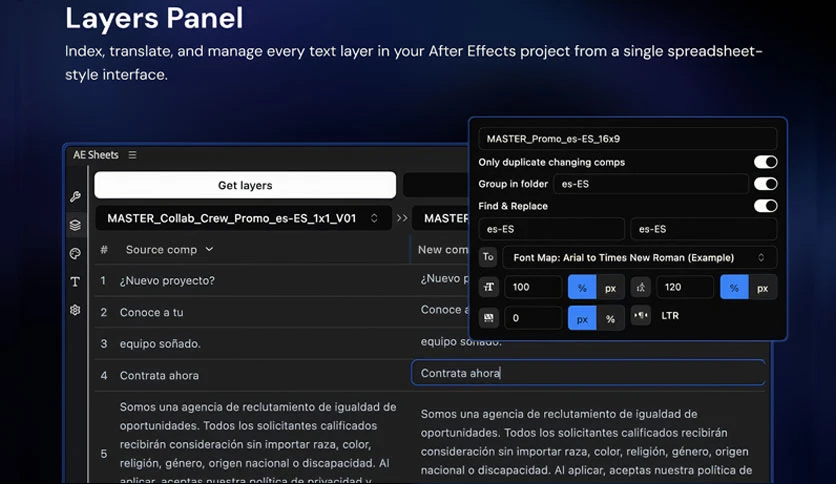The image size is (836, 484).
Task: Click the tracking value field 0
Action: point(533,318)
